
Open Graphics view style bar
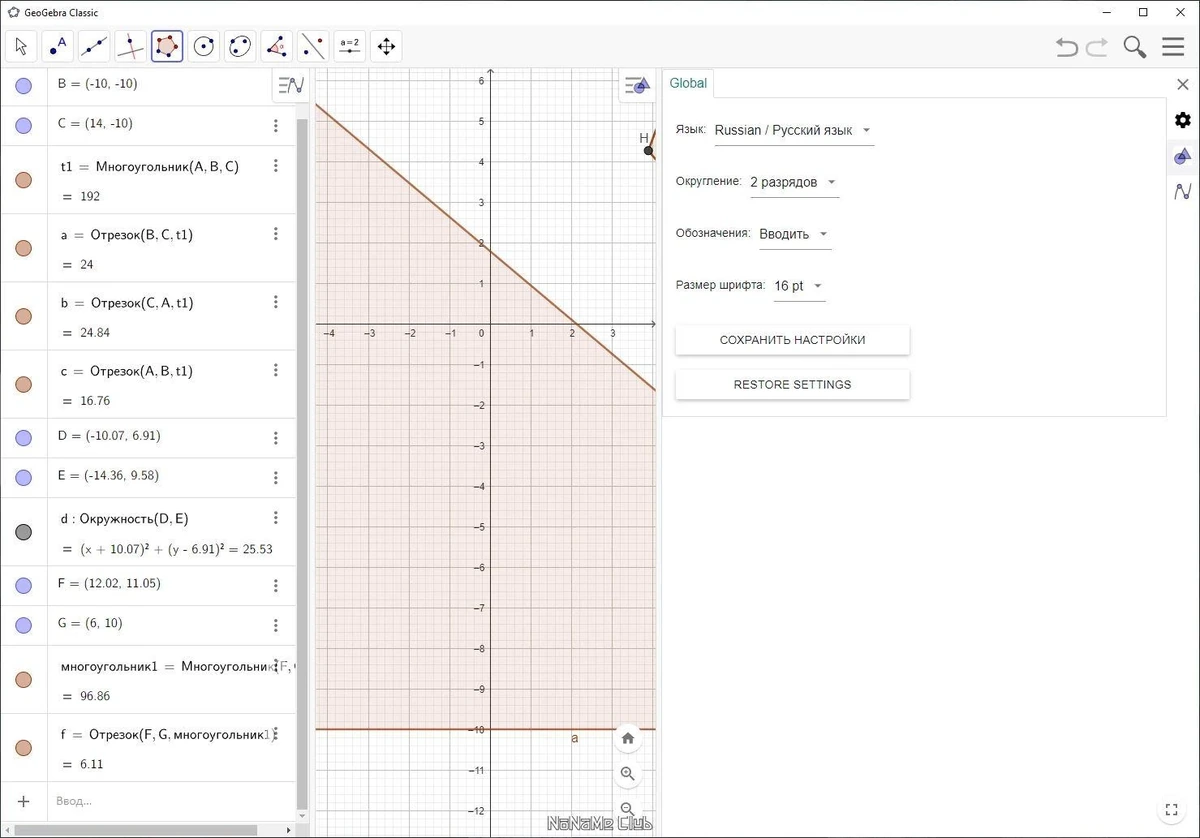click(x=636, y=85)
